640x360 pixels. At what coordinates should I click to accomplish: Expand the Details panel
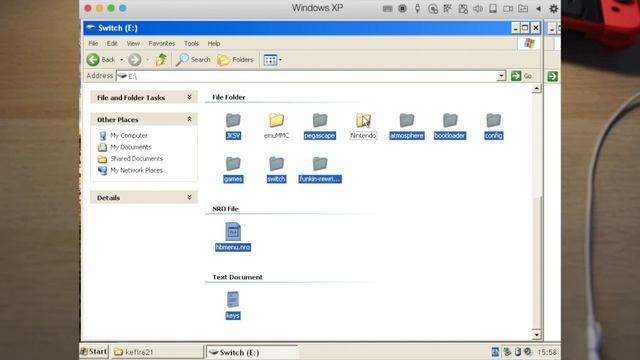(189, 198)
